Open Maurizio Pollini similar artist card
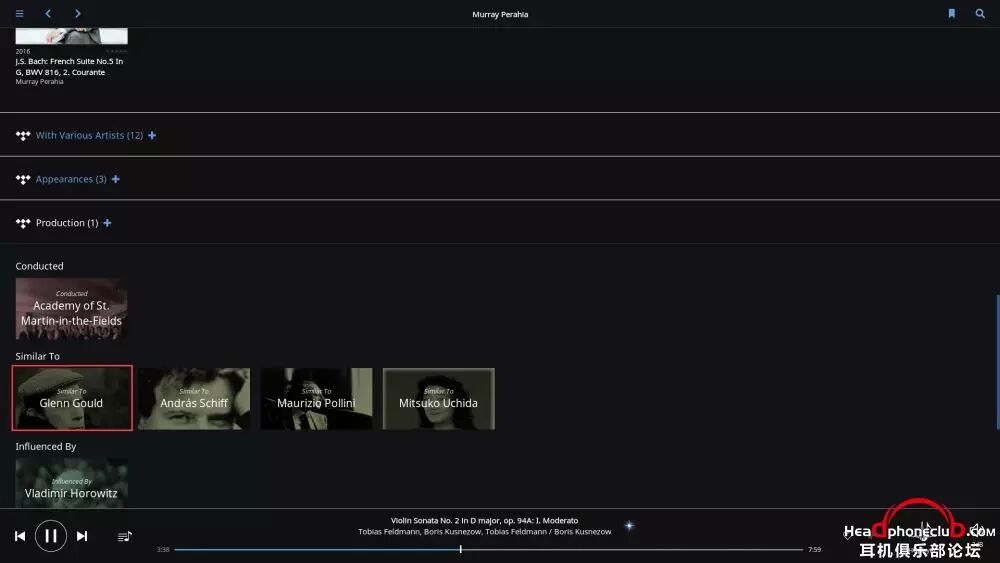Screen dimensions: 1000x563 tap(316, 398)
